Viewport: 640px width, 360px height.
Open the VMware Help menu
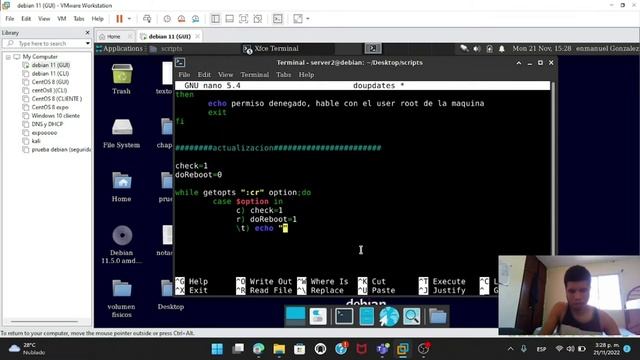[98, 19]
